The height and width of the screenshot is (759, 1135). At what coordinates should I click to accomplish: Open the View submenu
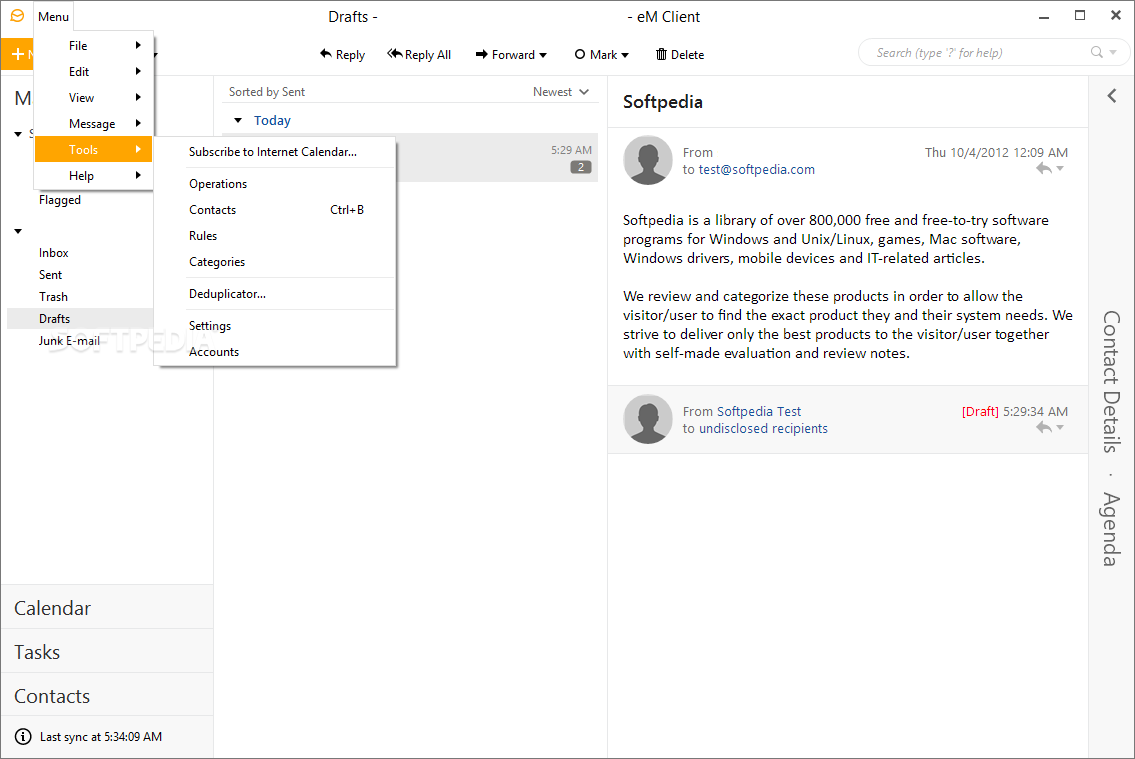coord(94,98)
